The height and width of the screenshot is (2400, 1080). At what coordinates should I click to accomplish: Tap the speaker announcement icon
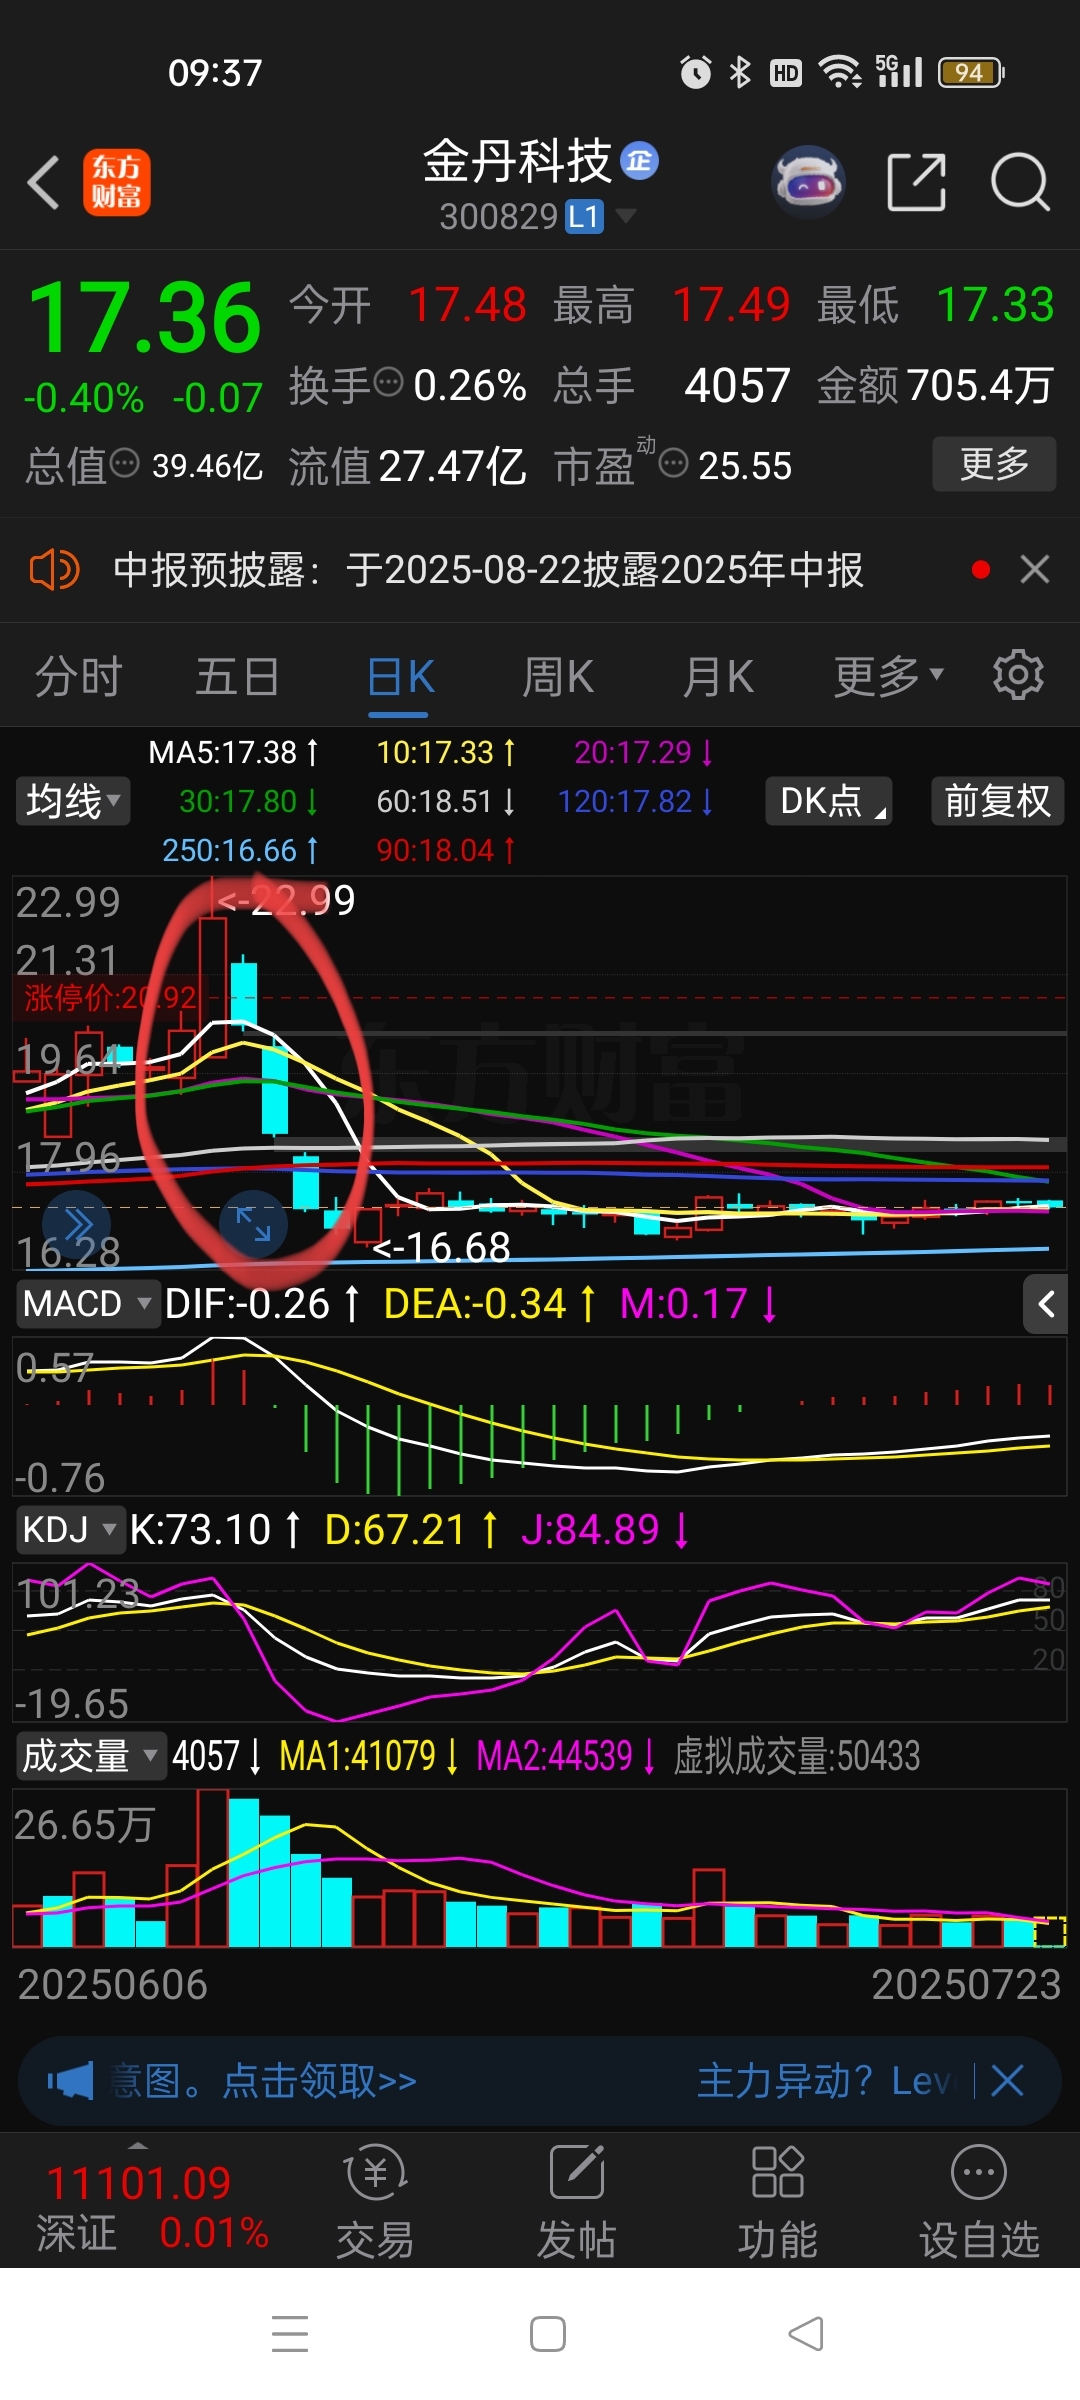click(x=55, y=570)
